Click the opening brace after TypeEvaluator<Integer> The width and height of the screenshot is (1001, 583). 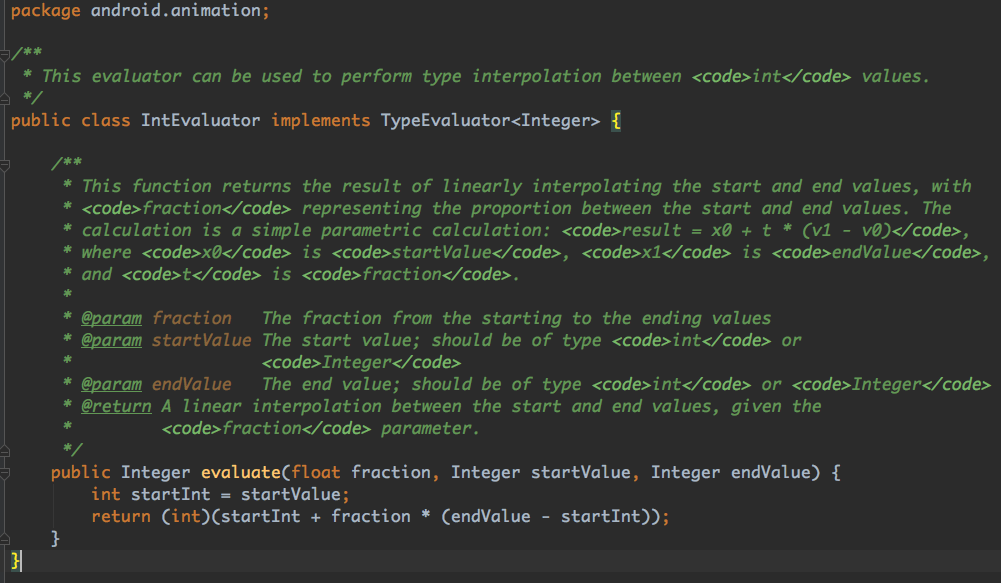pyautogui.click(x=616, y=120)
